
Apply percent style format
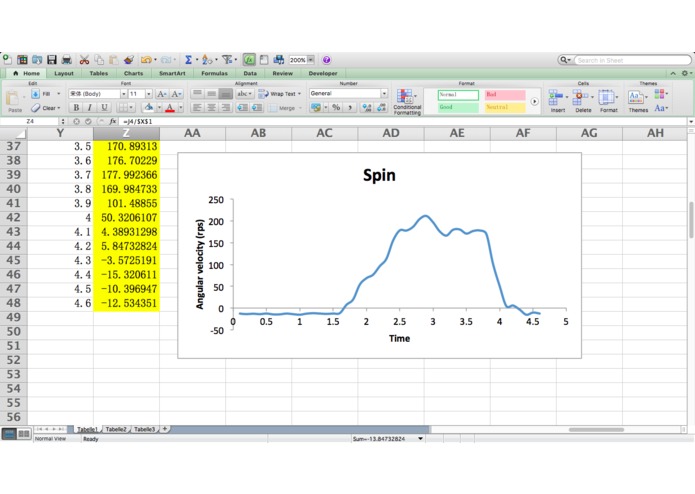(x=336, y=107)
